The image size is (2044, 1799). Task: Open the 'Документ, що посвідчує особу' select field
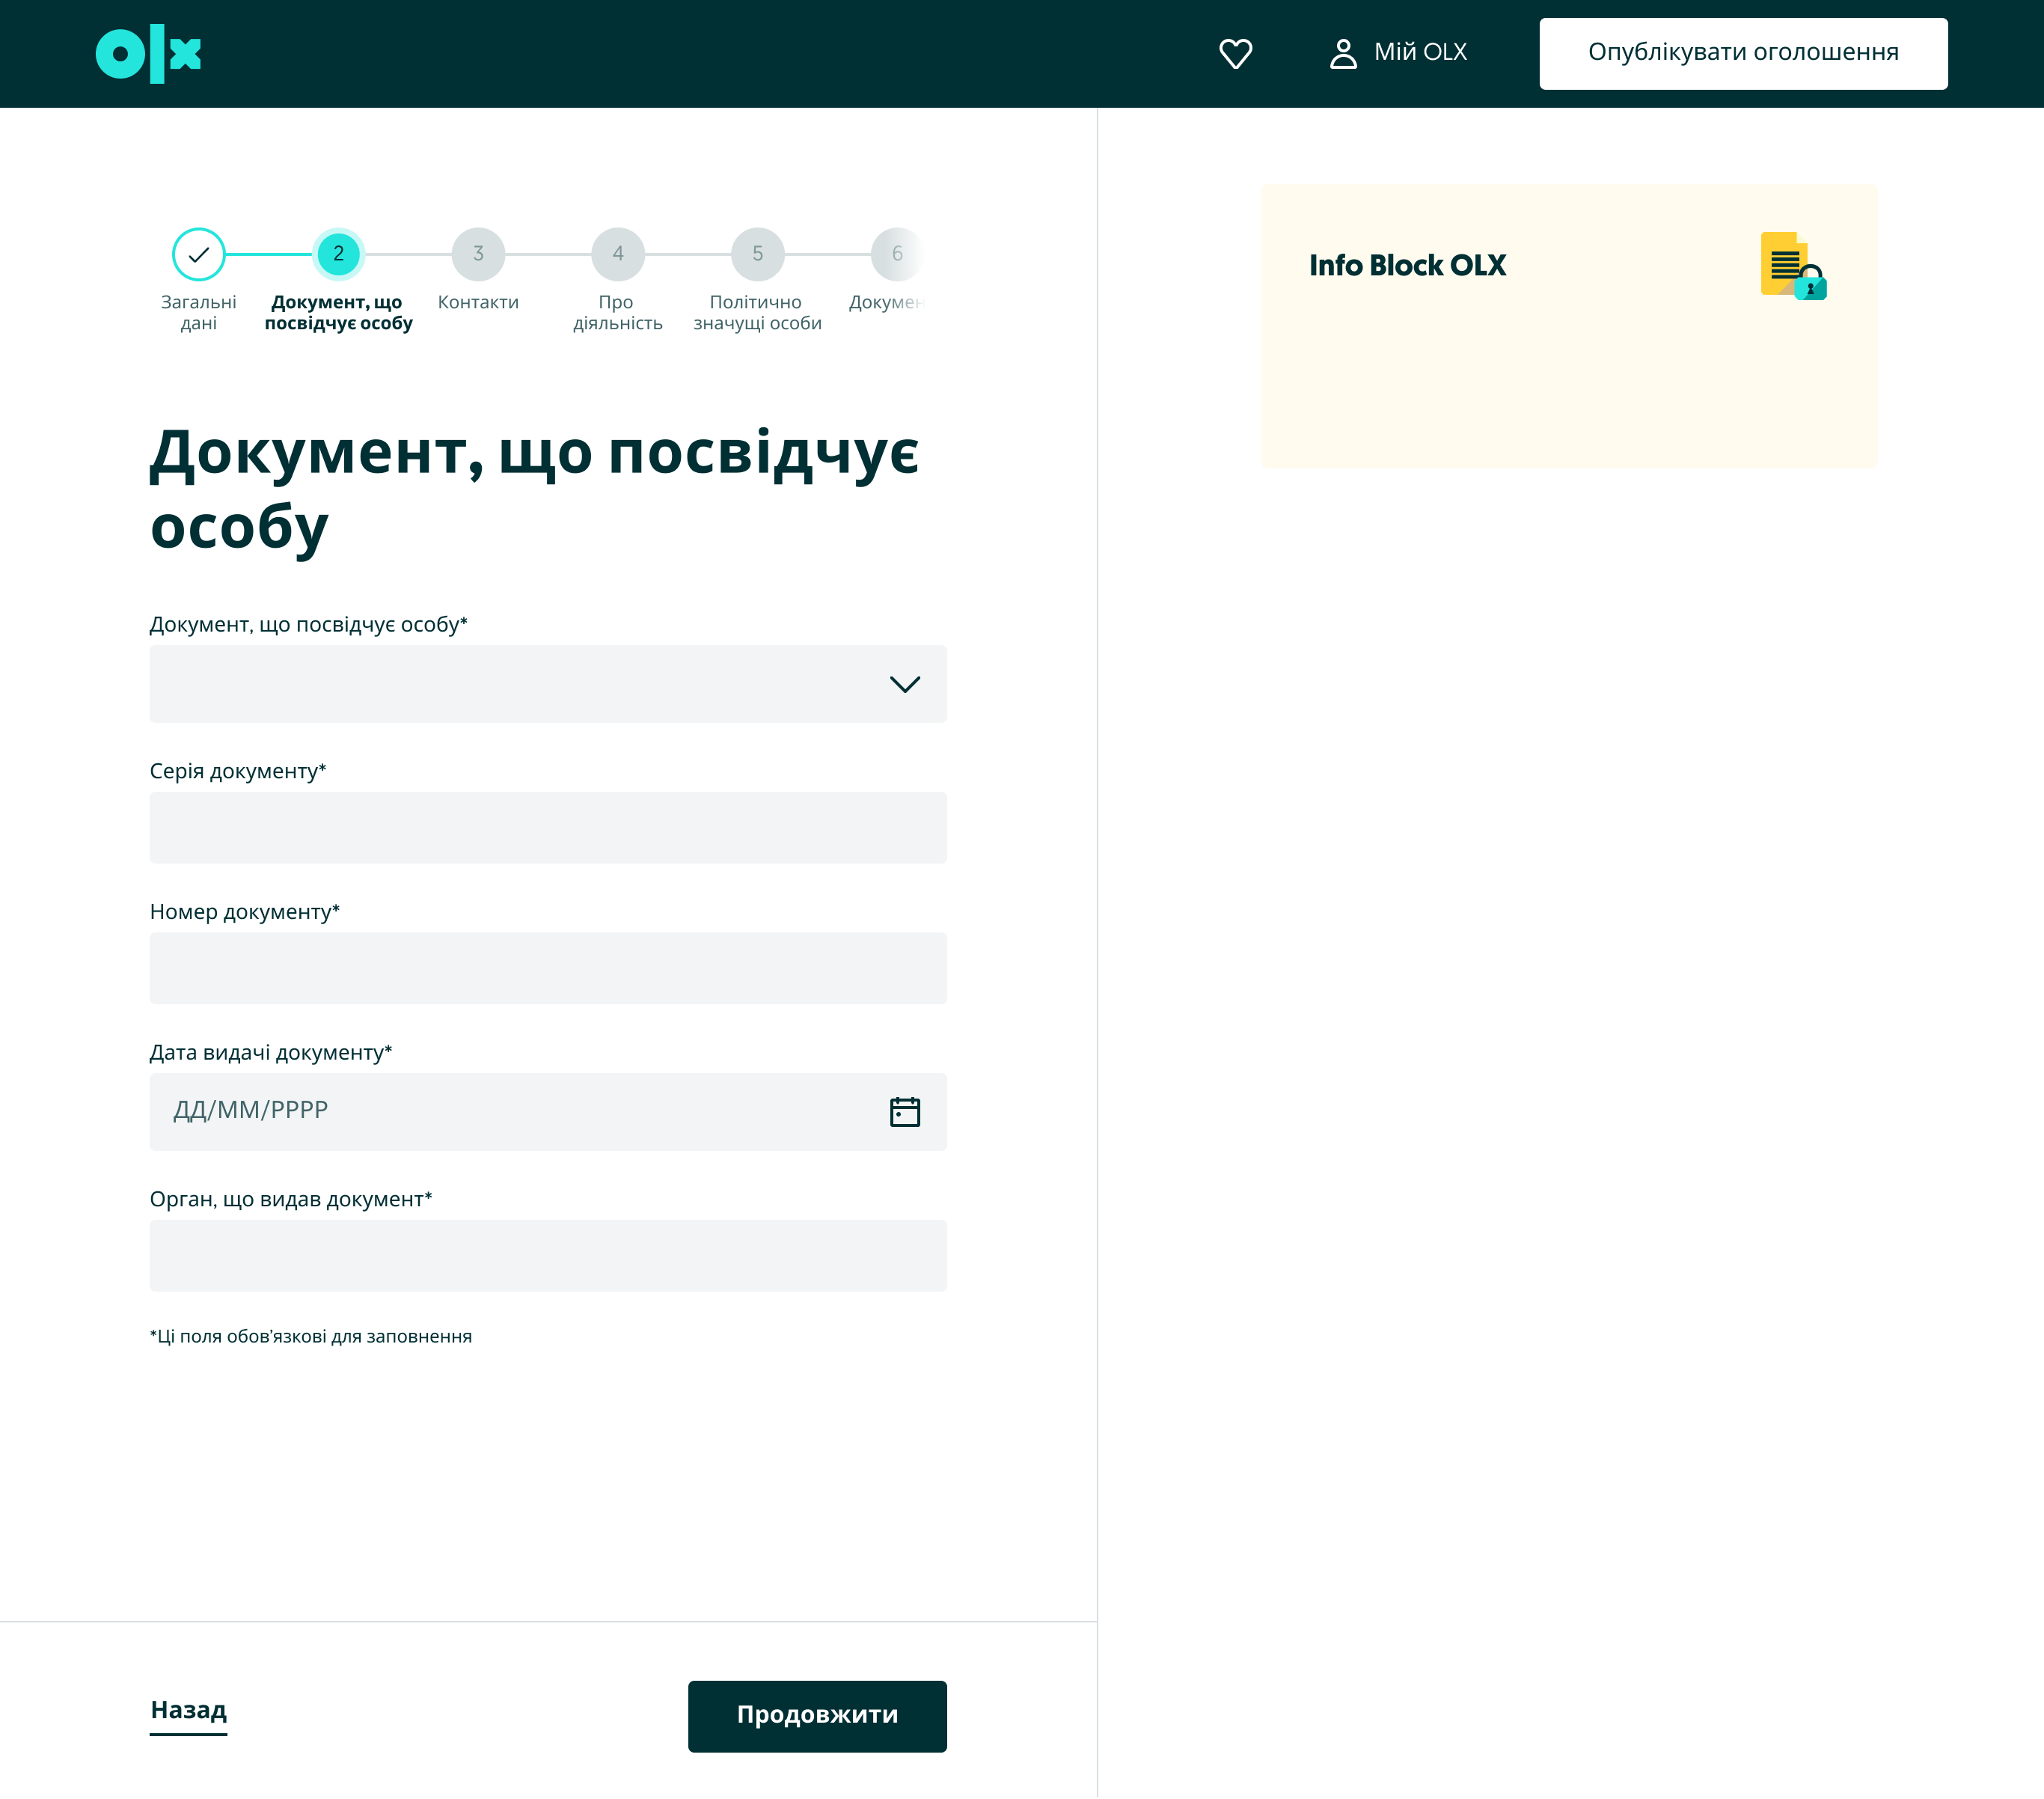coord(548,684)
